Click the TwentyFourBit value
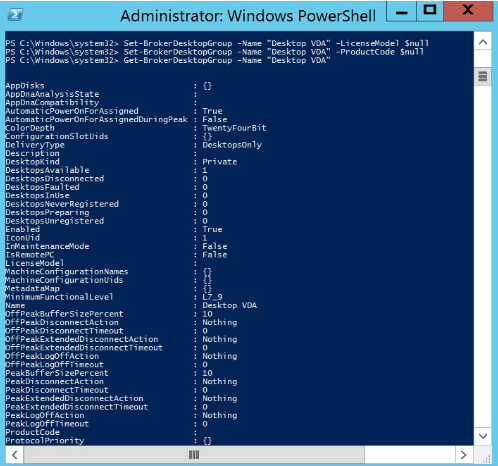 point(234,128)
